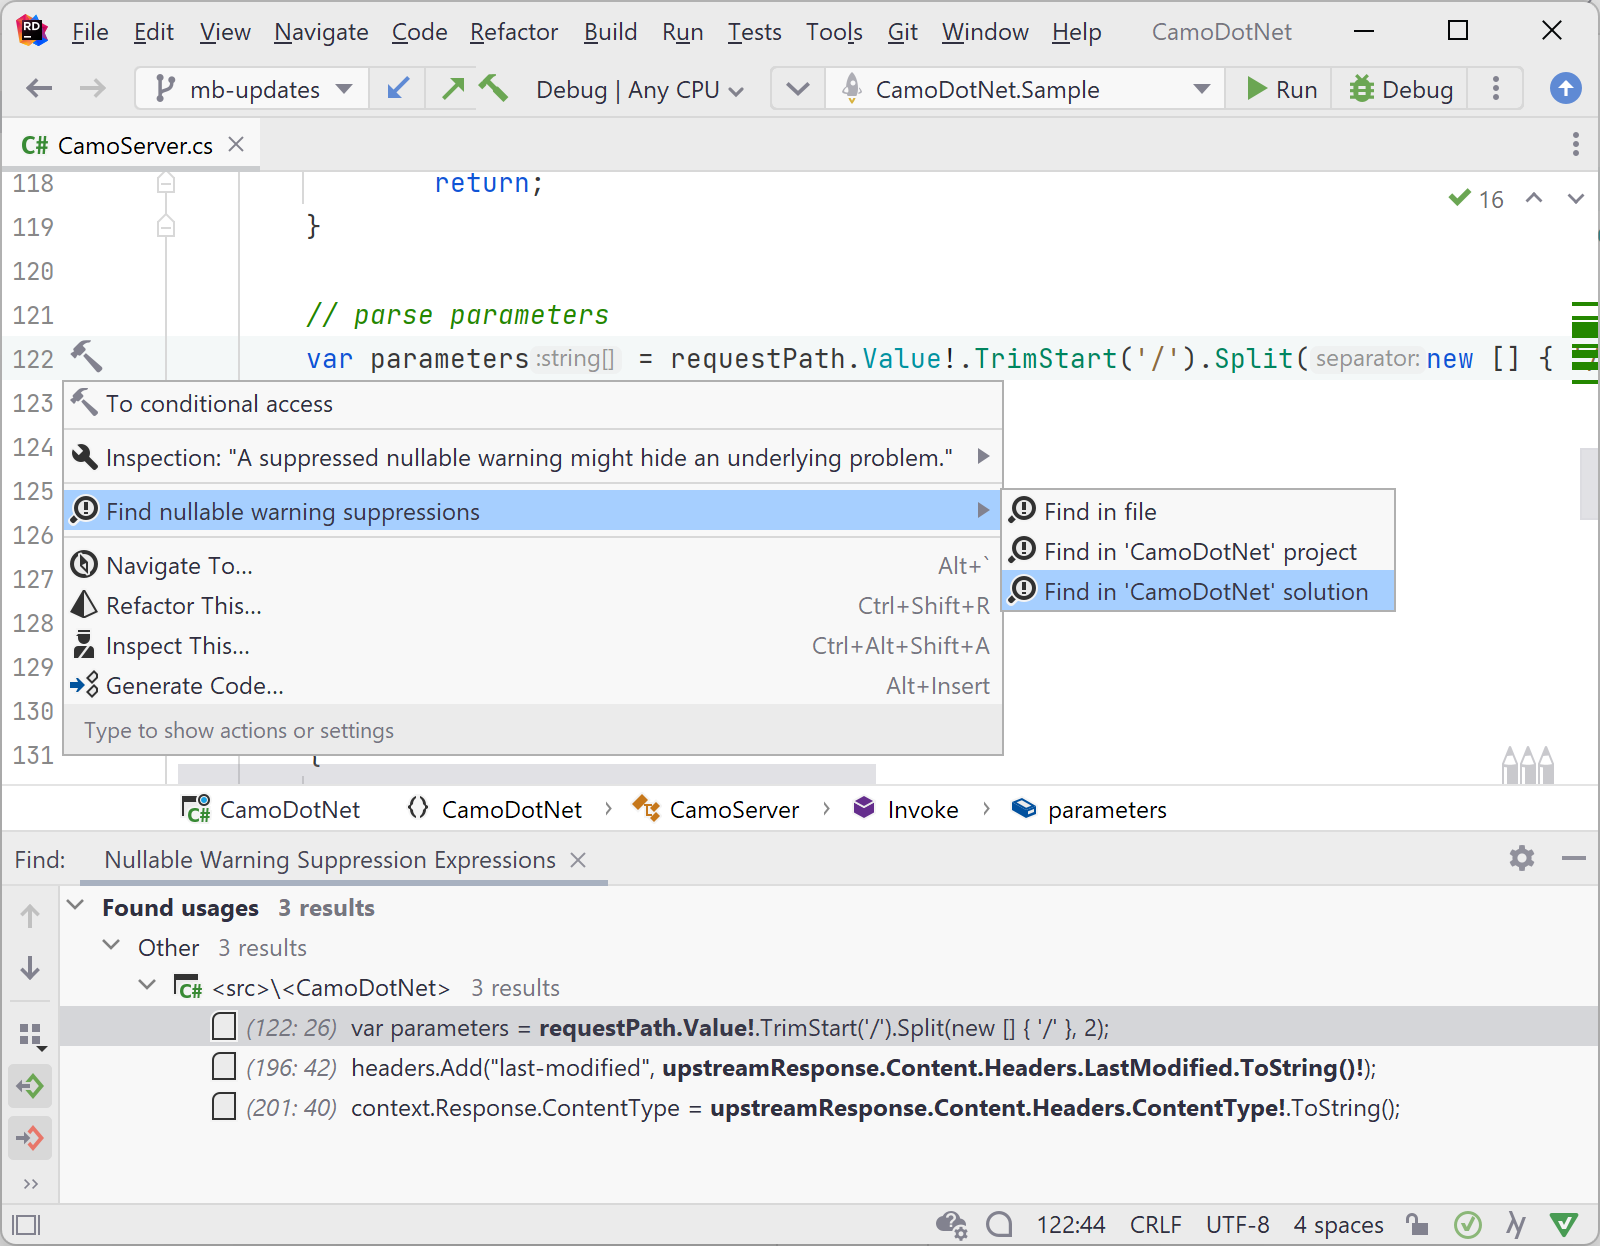
Task: Collapse the 'Found usages' results group
Action: click(75, 906)
